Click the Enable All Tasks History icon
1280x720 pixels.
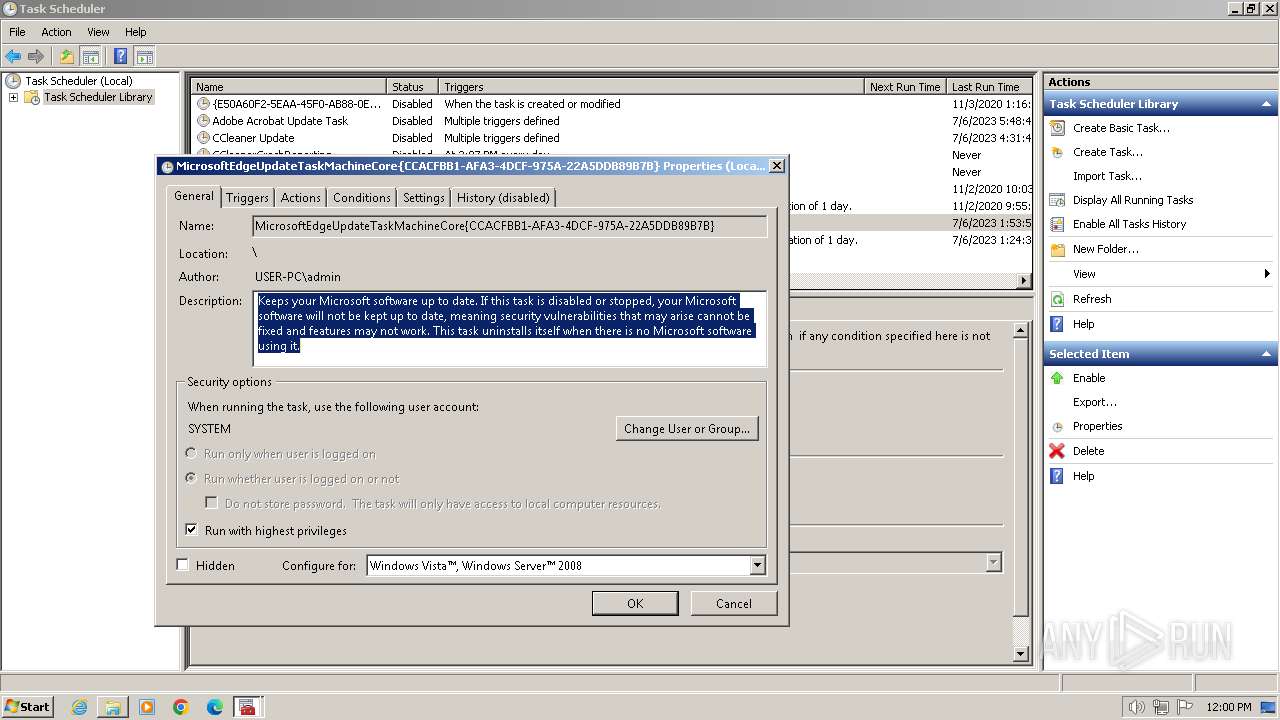[x=1057, y=224]
